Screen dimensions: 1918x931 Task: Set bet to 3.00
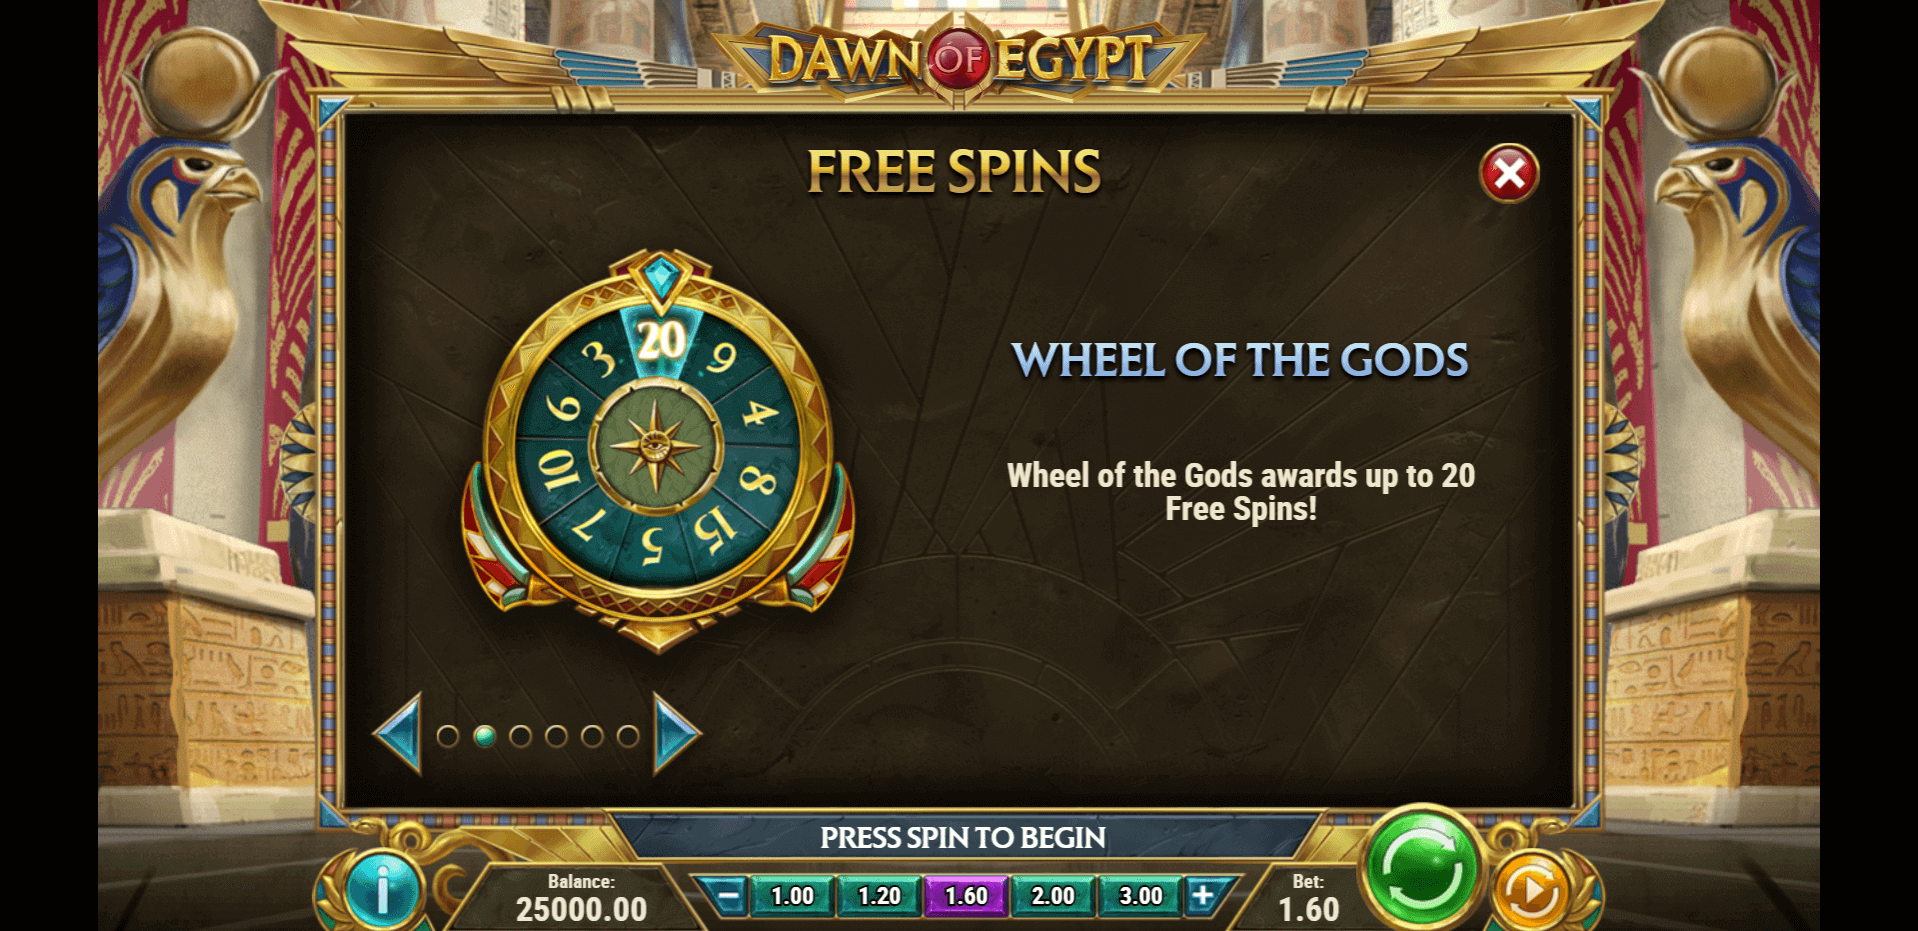click(1140, 896)
